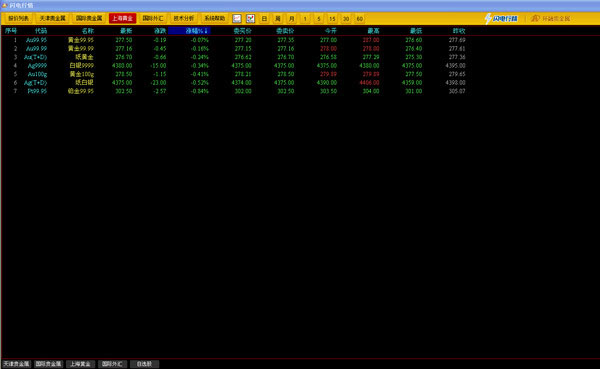Switch to 15-minute chart period
The height and width of the screenshot is (369, 600).
click(x=332, y=18)
